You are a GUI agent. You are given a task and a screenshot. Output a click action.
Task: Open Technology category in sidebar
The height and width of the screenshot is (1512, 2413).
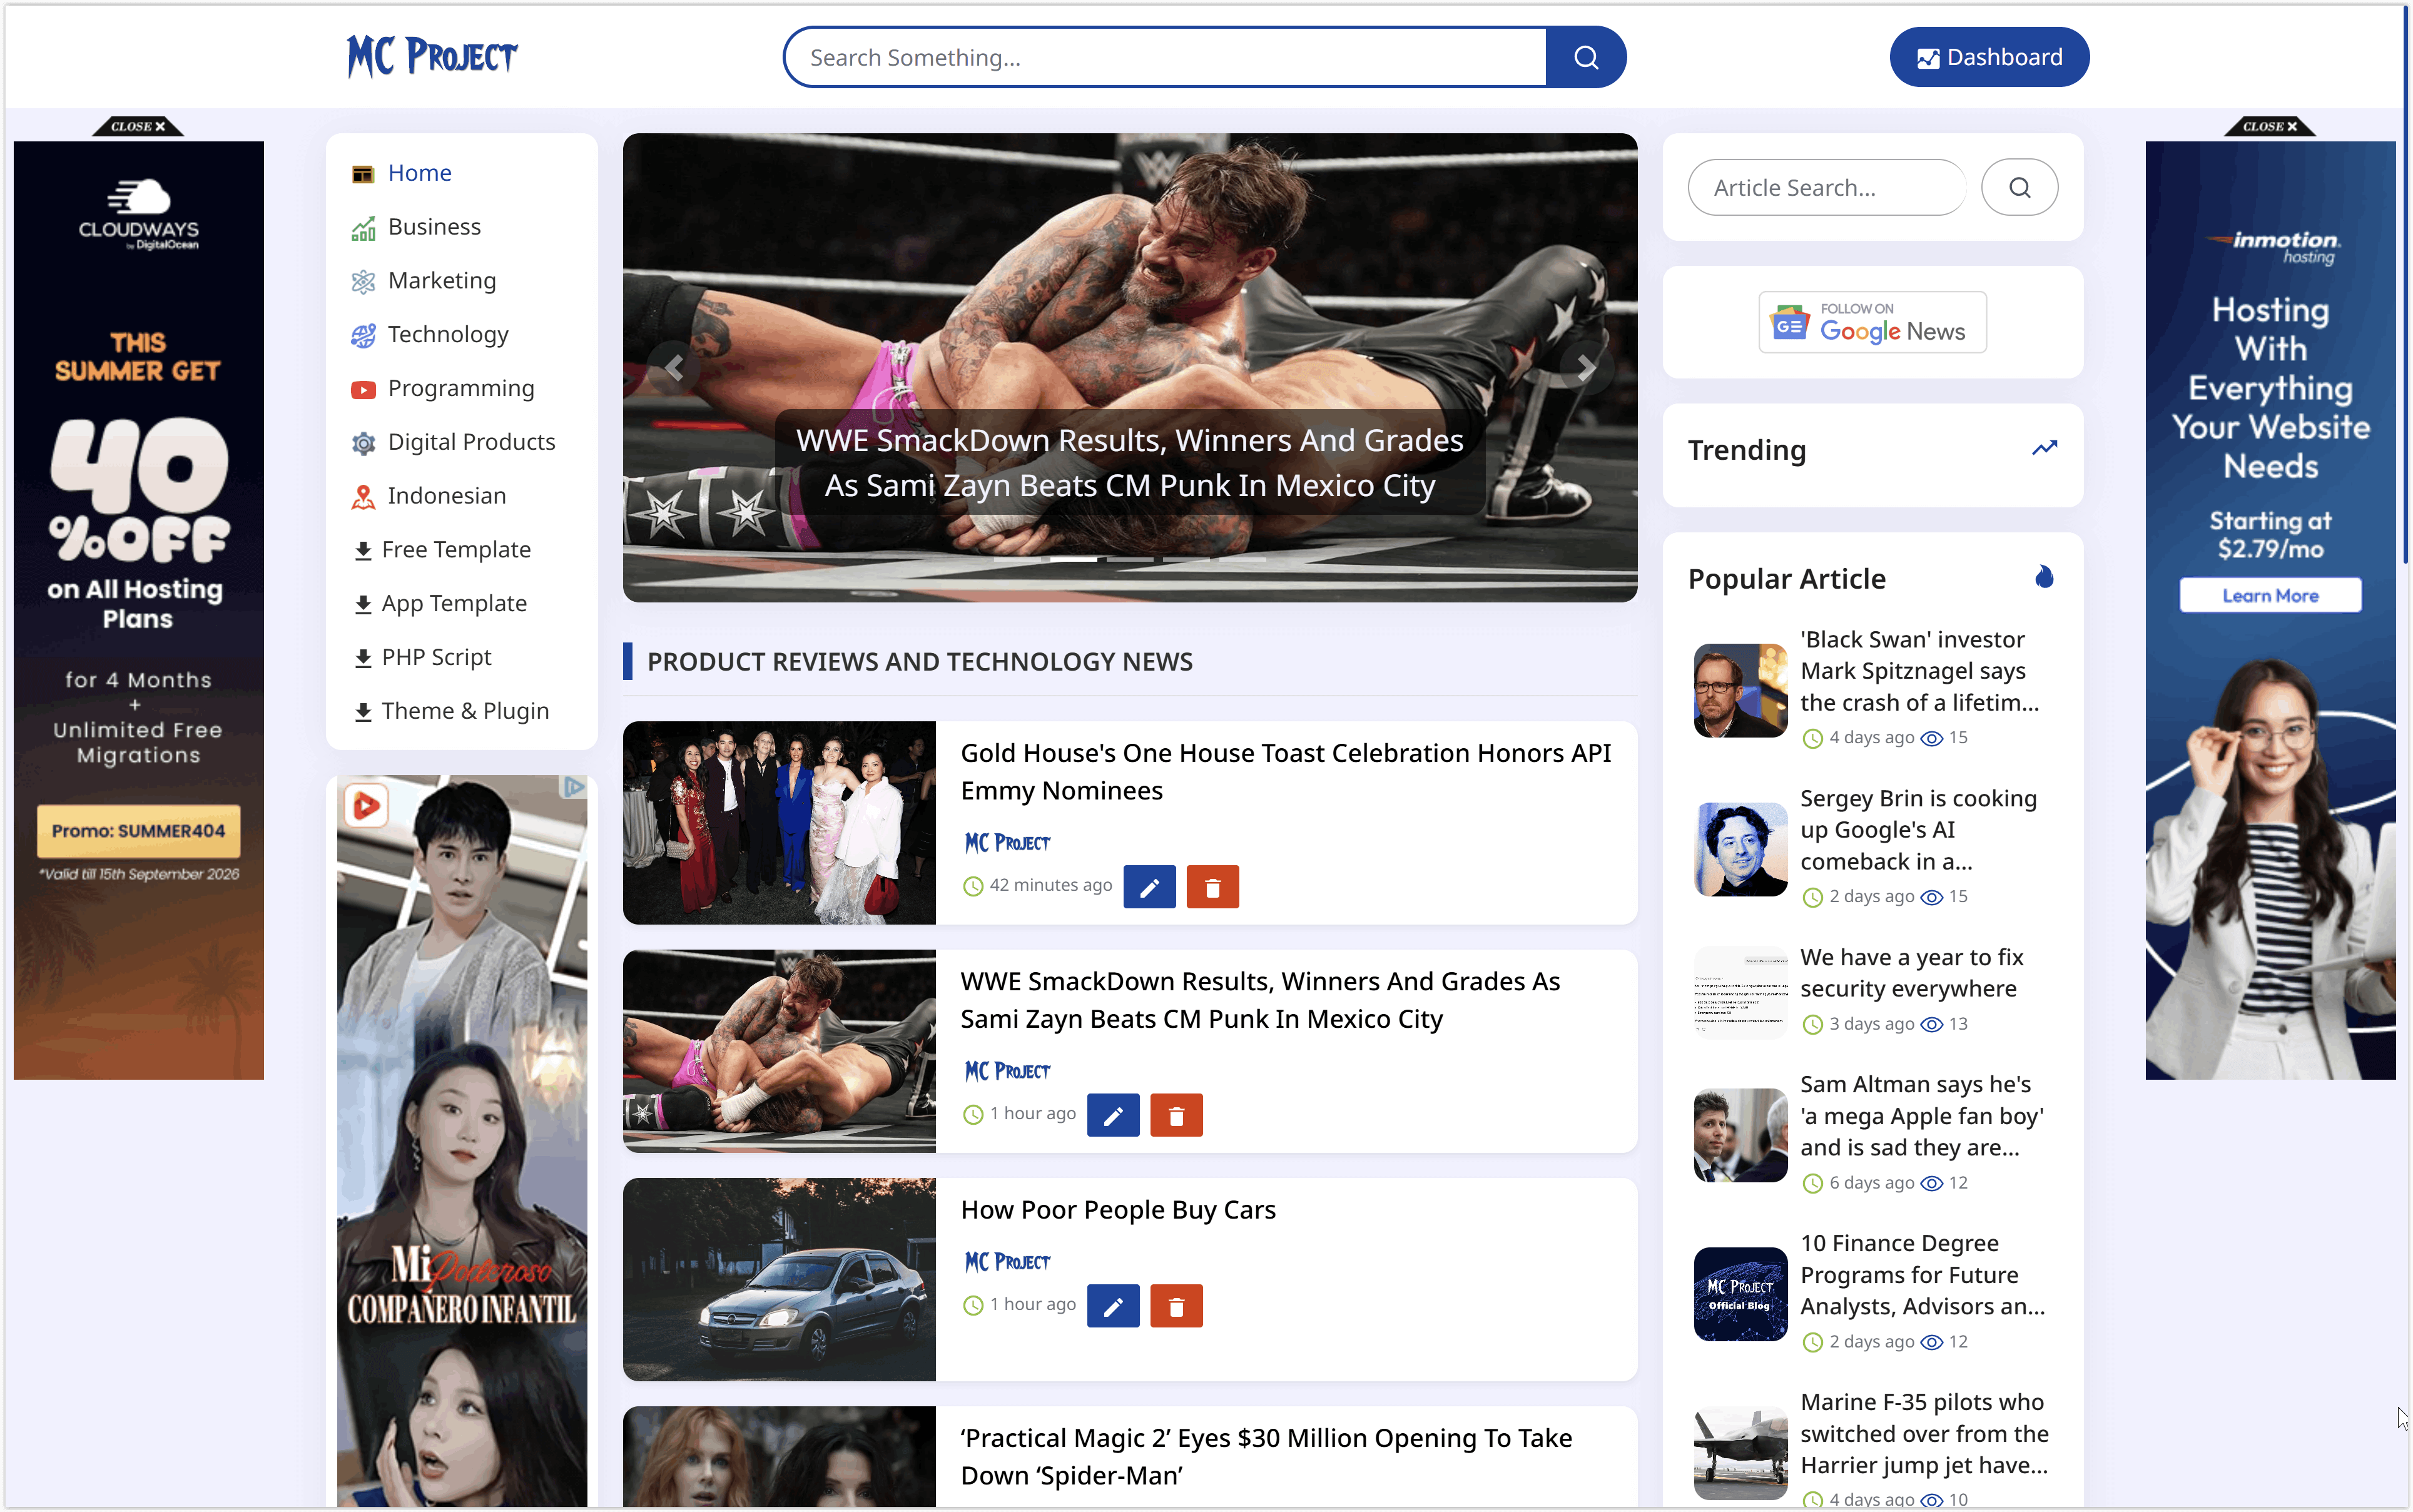448,335
